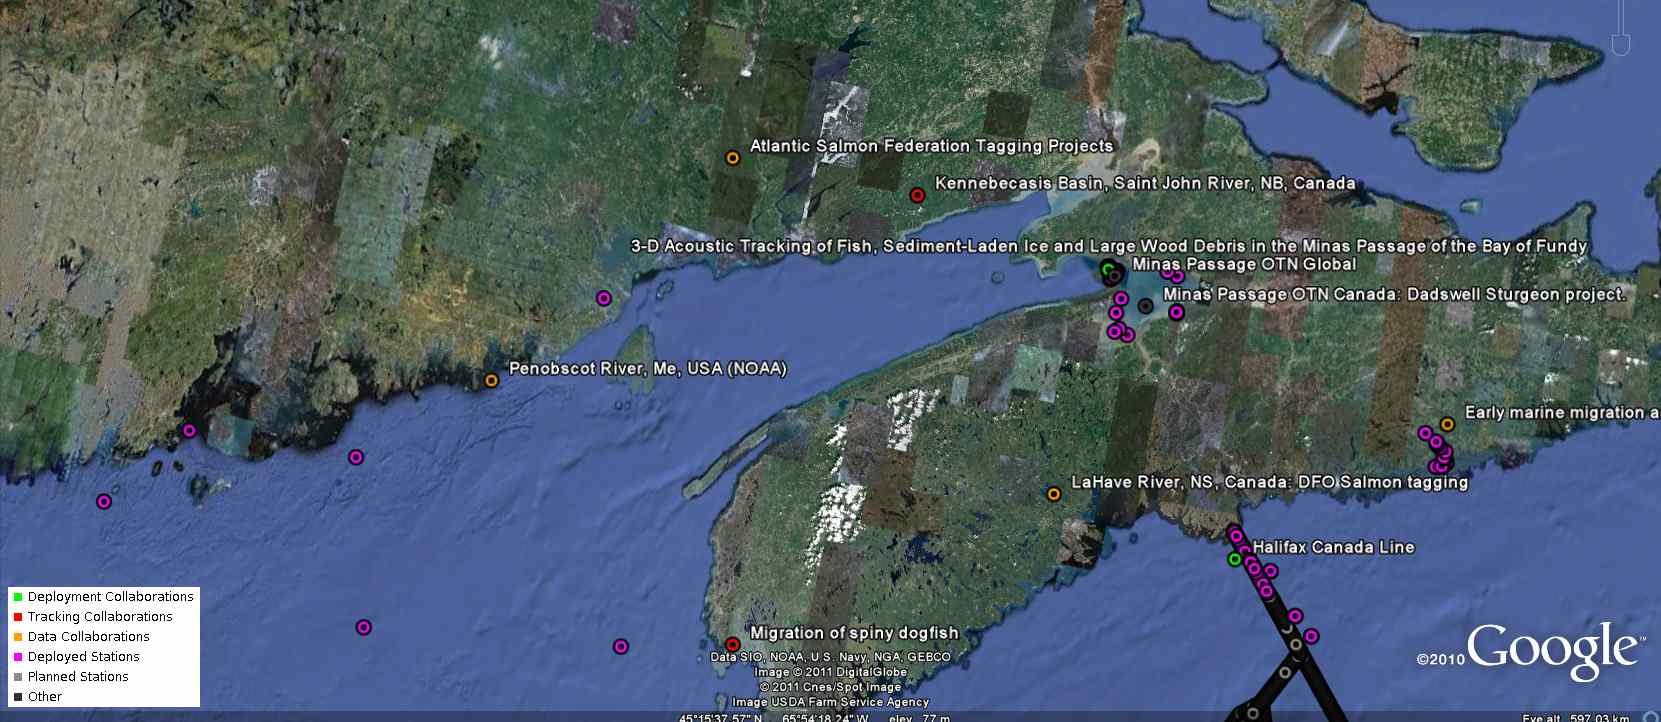The width and height of the screenshot is (1661, 722).
Task: Click the red Tracking Collaborations legend swatch
Action: pyautogui.click(x=18, y=617)
